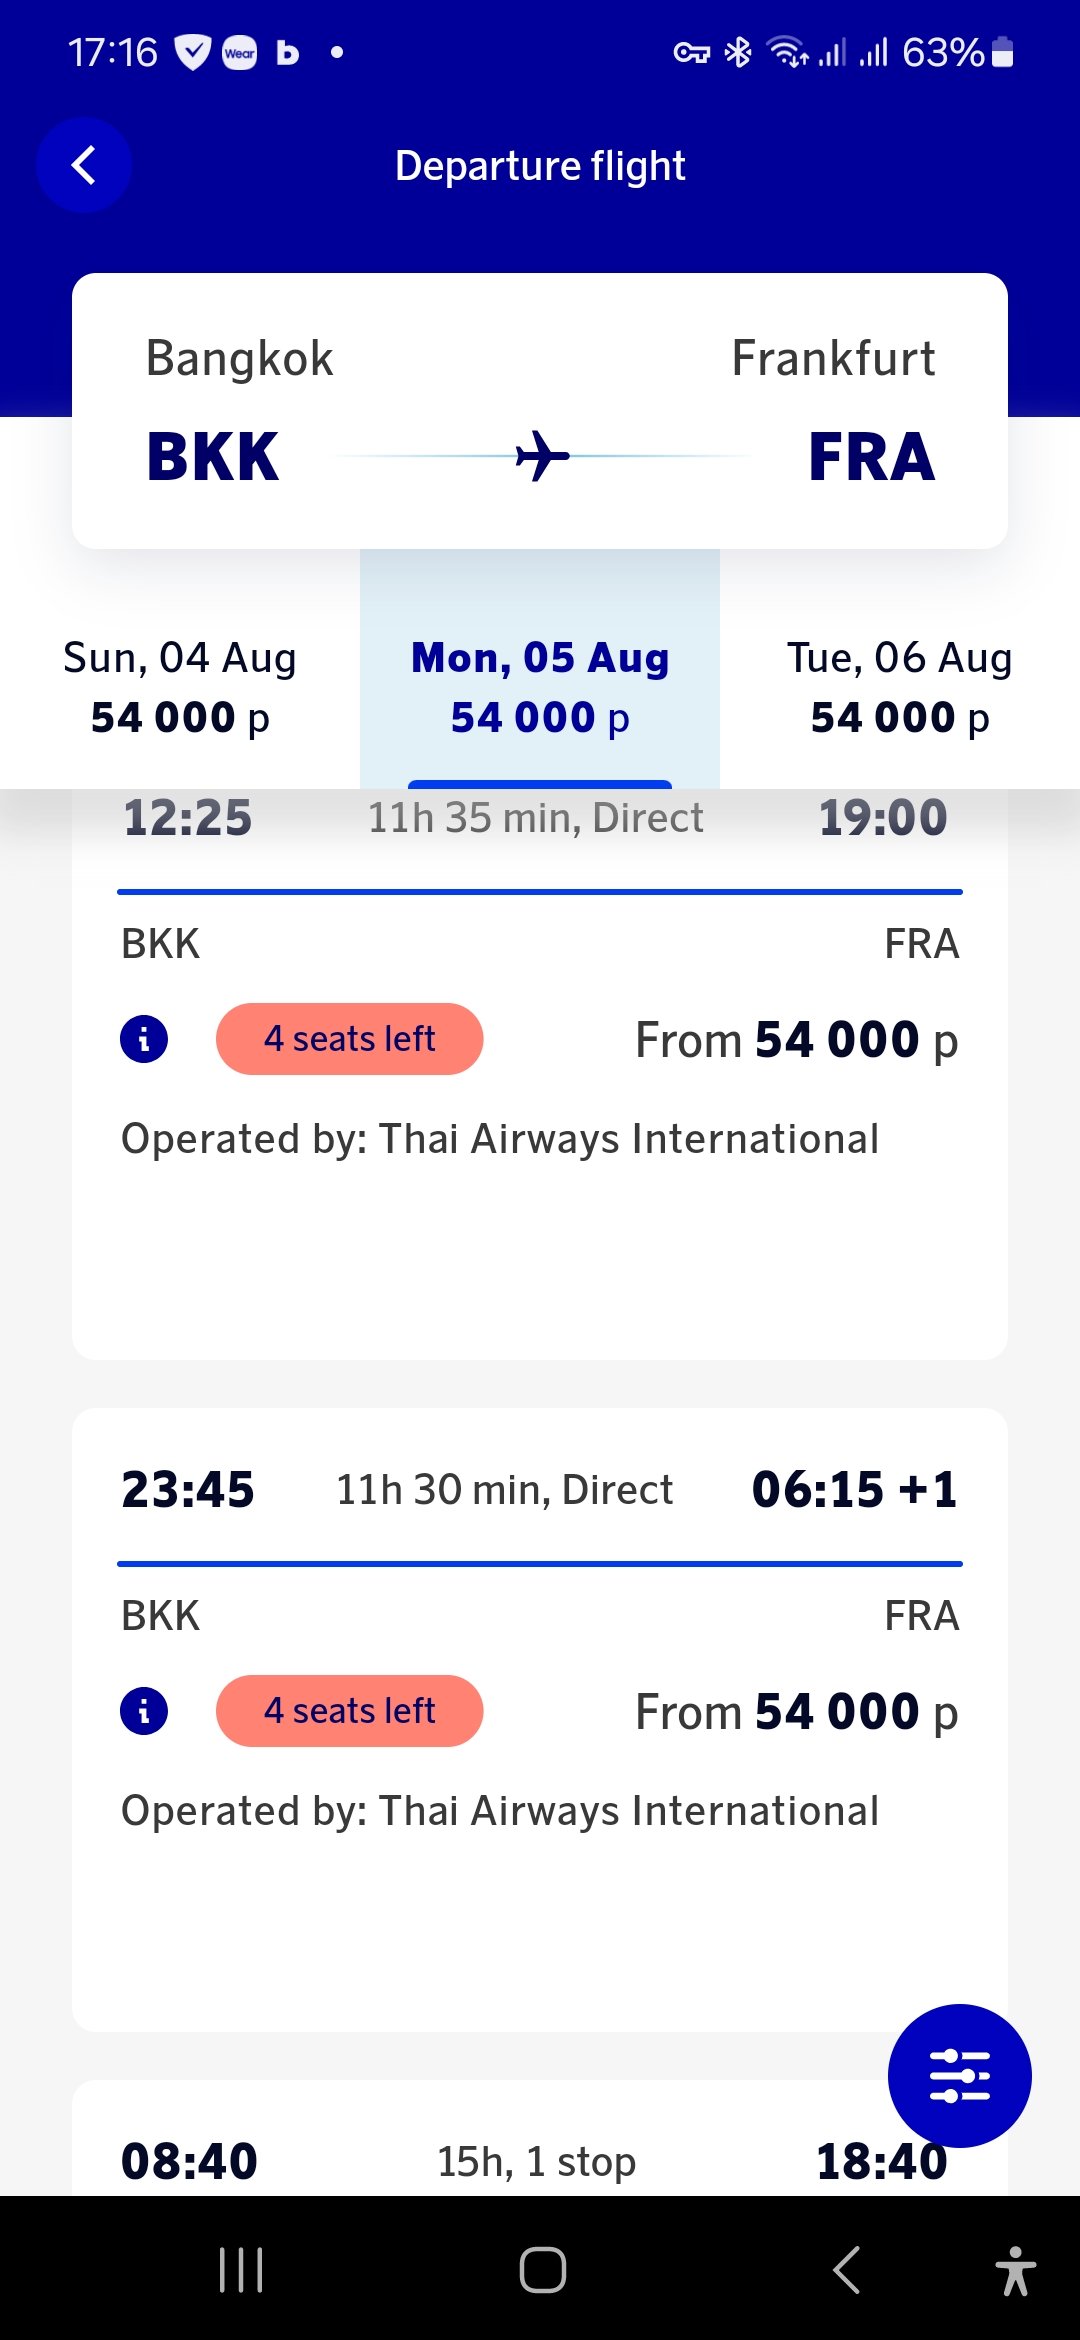Tap the Android back navigation arrow
Screen dimensions: 1080x2340
[x=846, y=2269]
